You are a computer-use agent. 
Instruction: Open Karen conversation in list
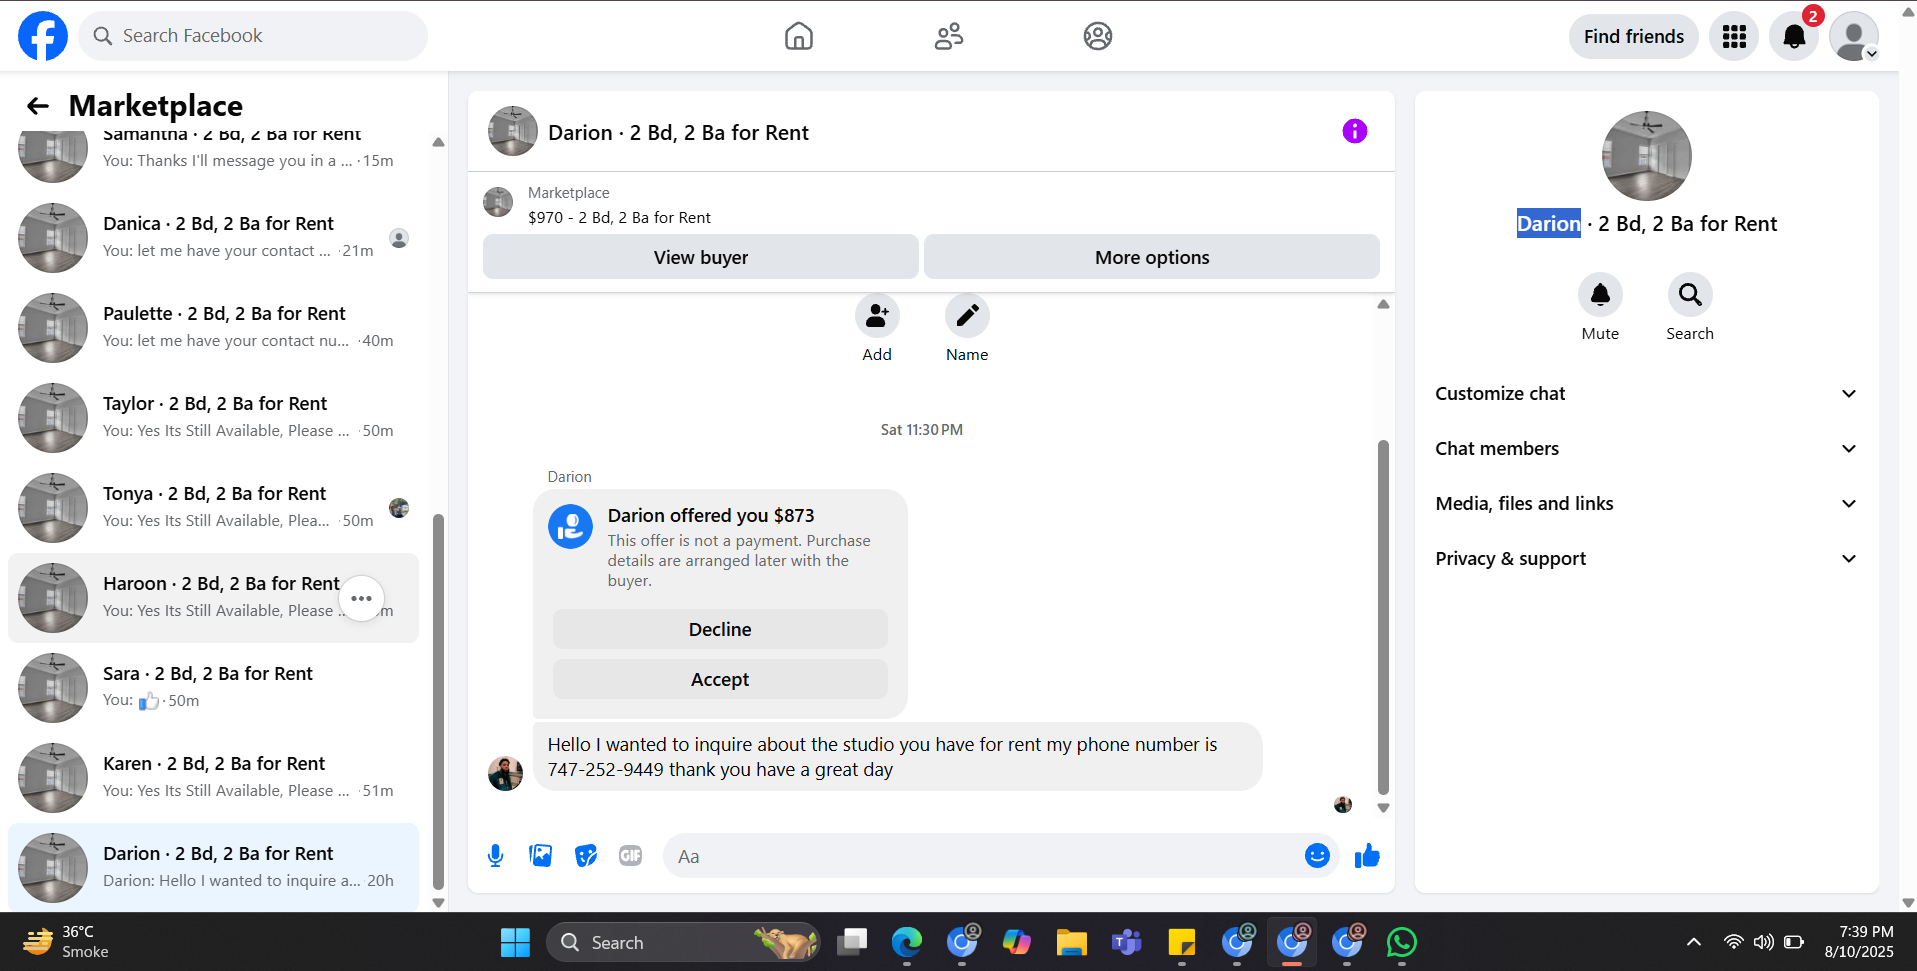coord(213,778)
